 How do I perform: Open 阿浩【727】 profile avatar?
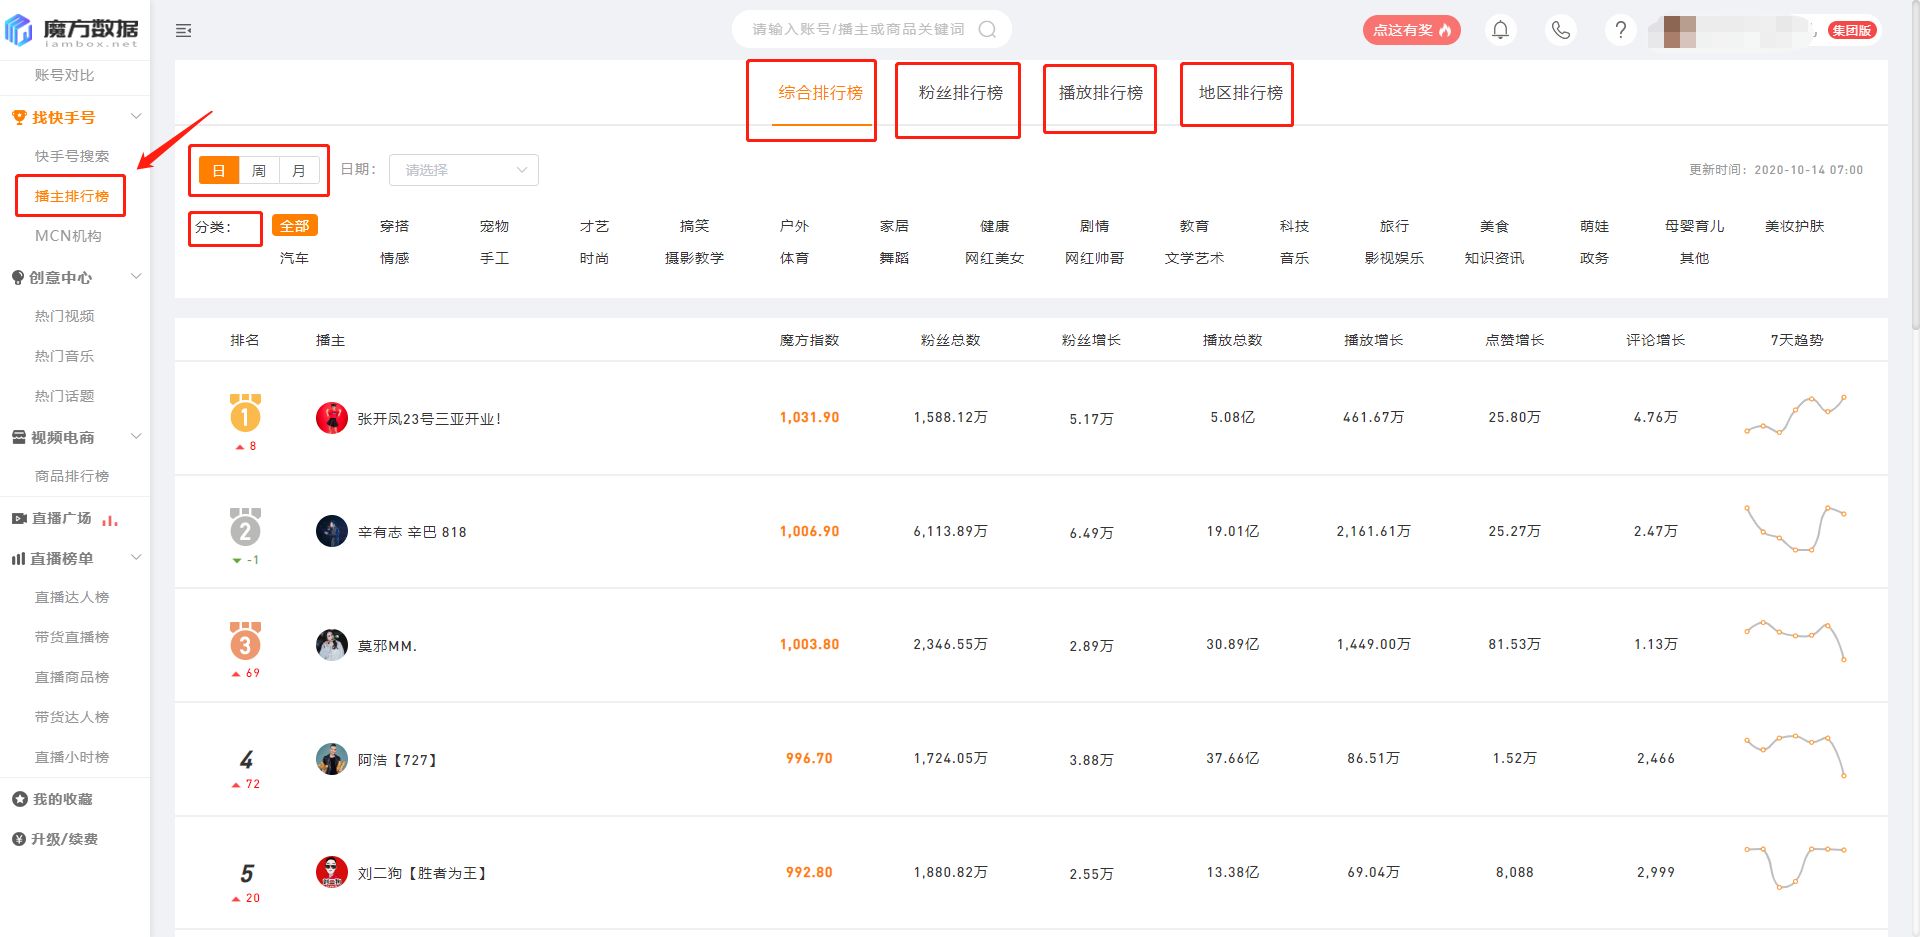(332, 759)
